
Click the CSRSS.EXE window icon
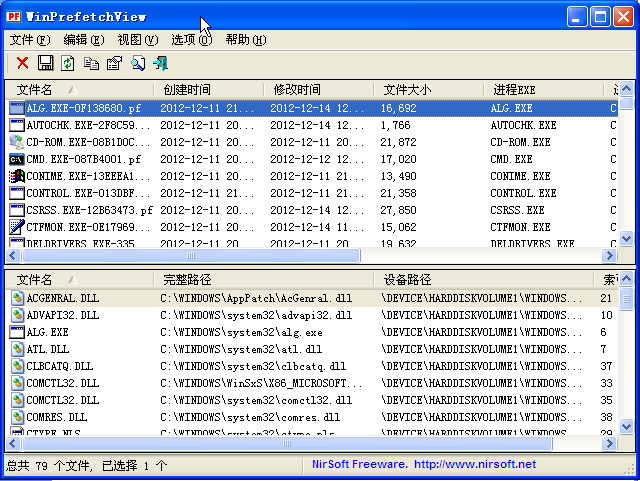tap(17, 210)
